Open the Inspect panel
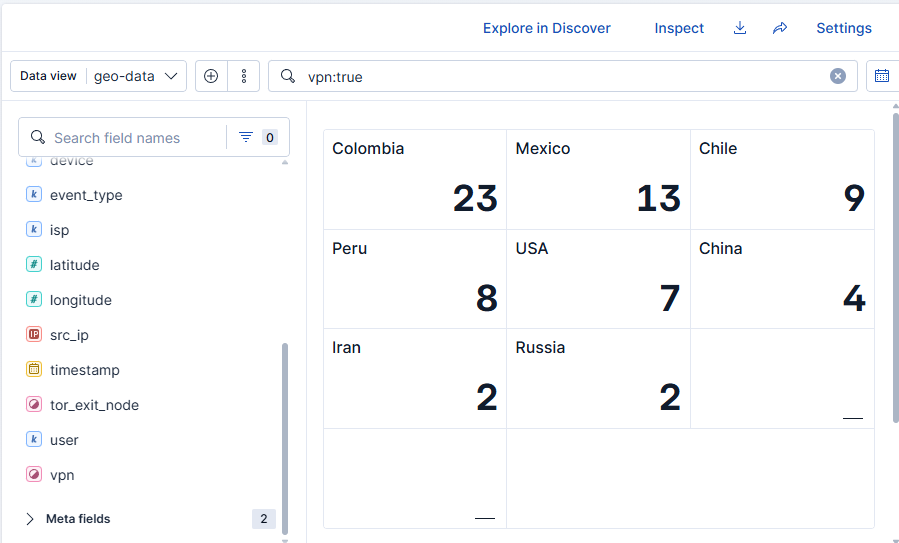899x543 pixels. (679, 28)
